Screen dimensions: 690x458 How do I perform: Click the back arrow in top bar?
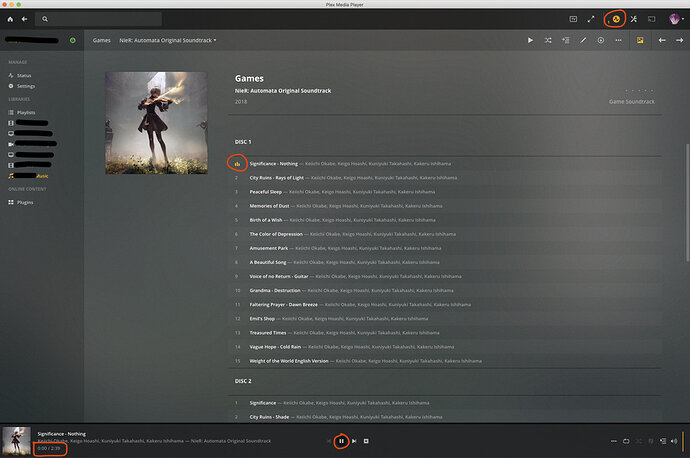pos(25,19)
